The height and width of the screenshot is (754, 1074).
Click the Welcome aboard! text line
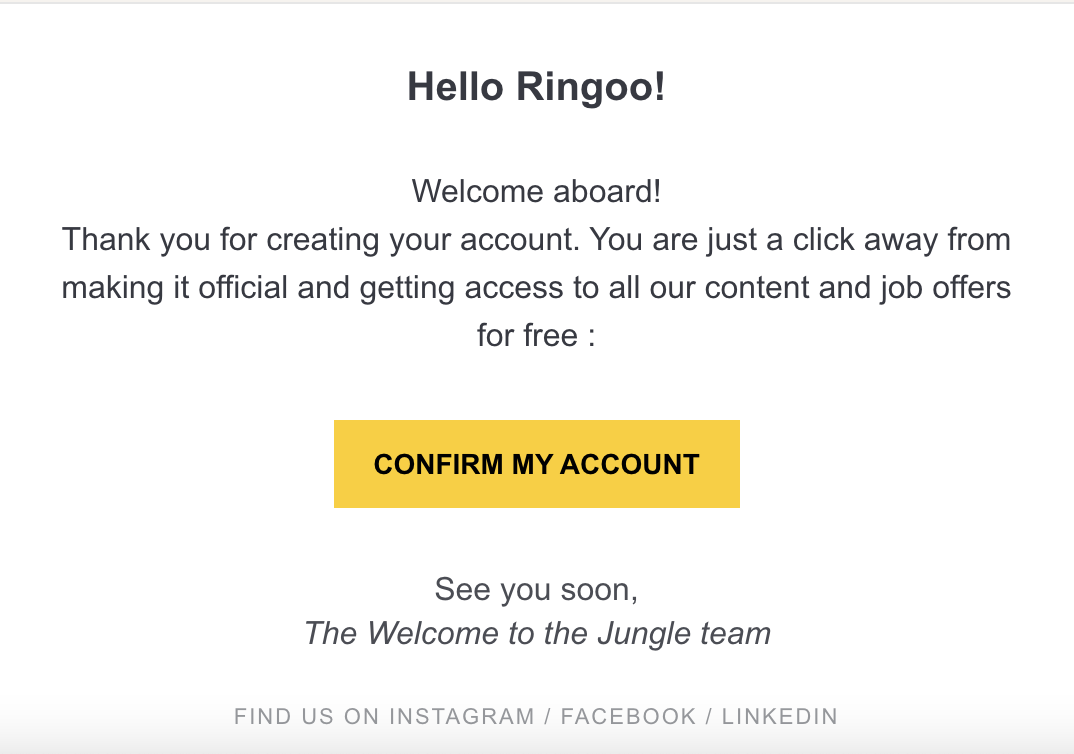tap(536, 191)
